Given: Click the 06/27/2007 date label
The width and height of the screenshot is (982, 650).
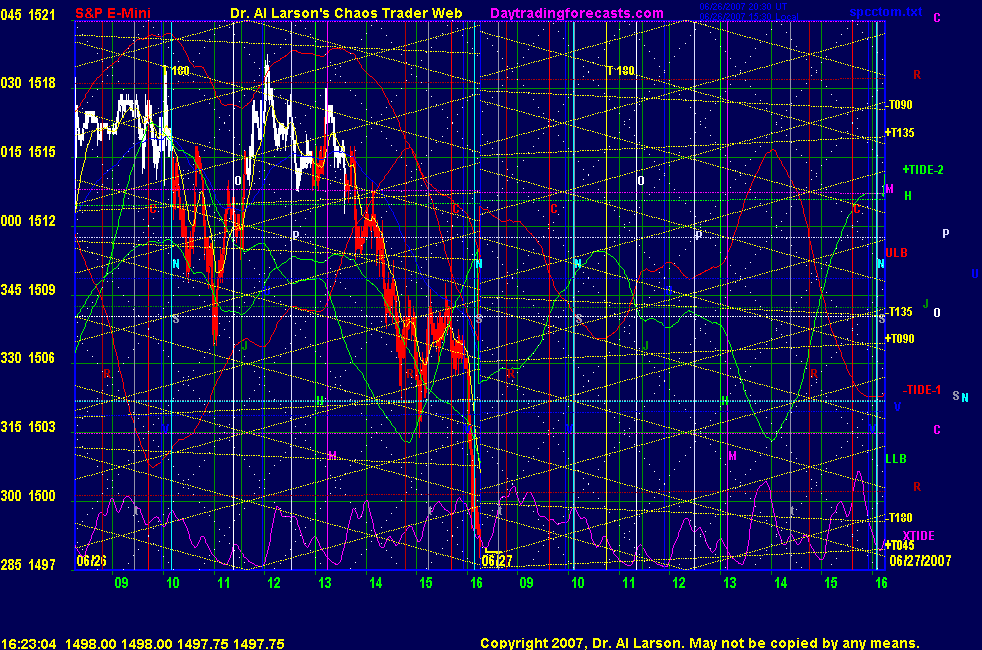Looking at the screenshot, I should click(x=920, y=560).
